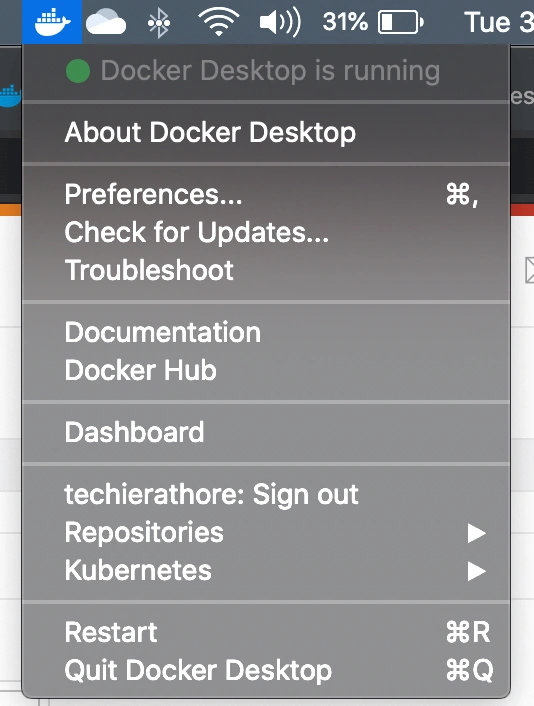Click the battery status icon
Viewport: 534px width, 706px height.
(x=400, y=22)
